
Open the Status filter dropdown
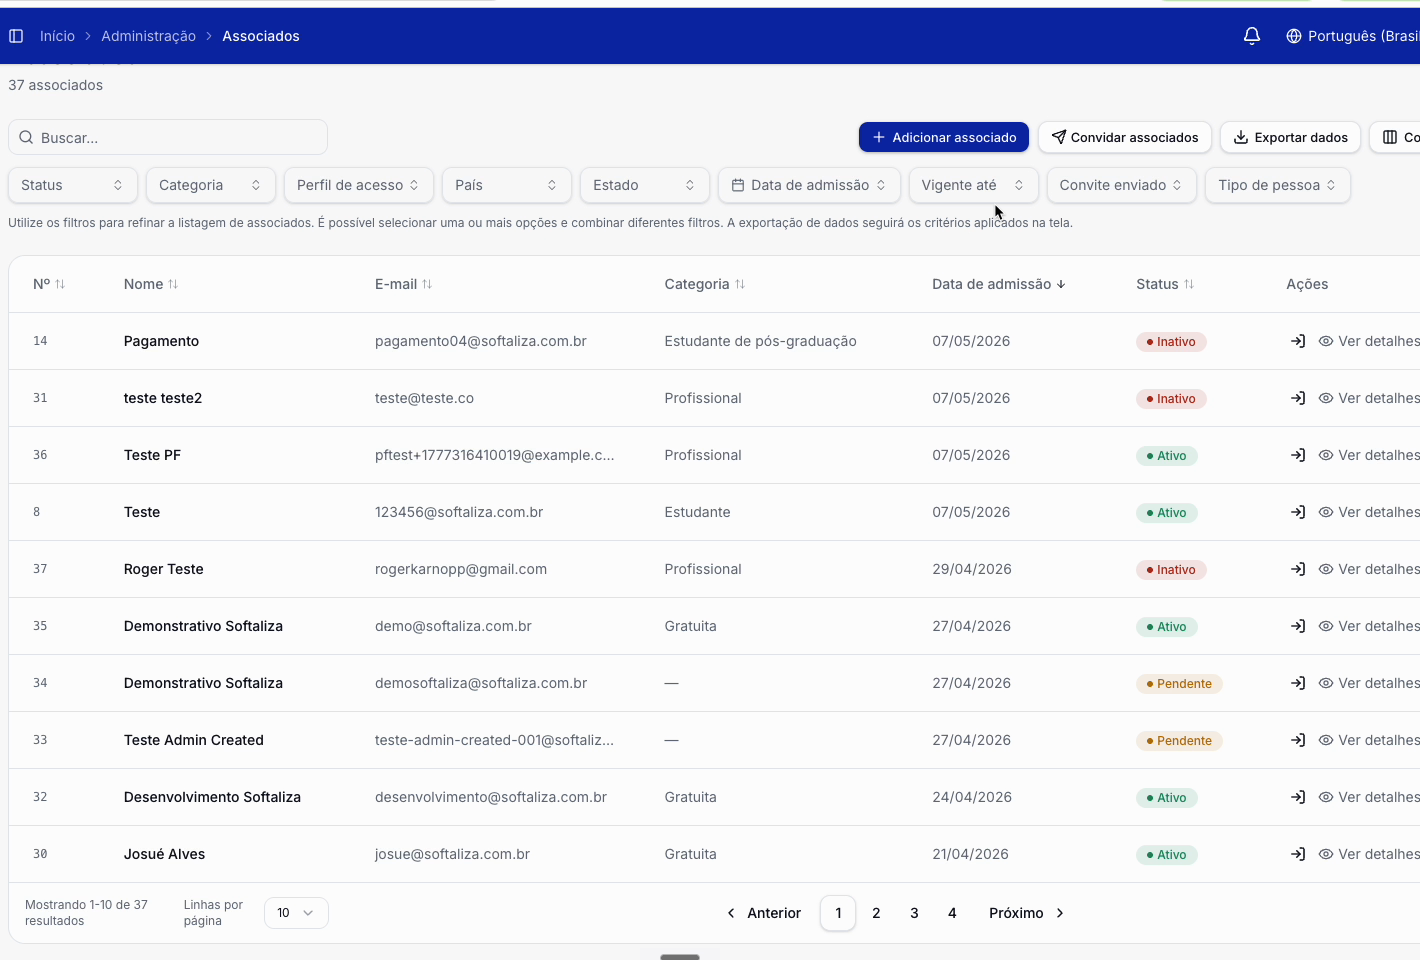pyautogui.click(x=73, y=185)
